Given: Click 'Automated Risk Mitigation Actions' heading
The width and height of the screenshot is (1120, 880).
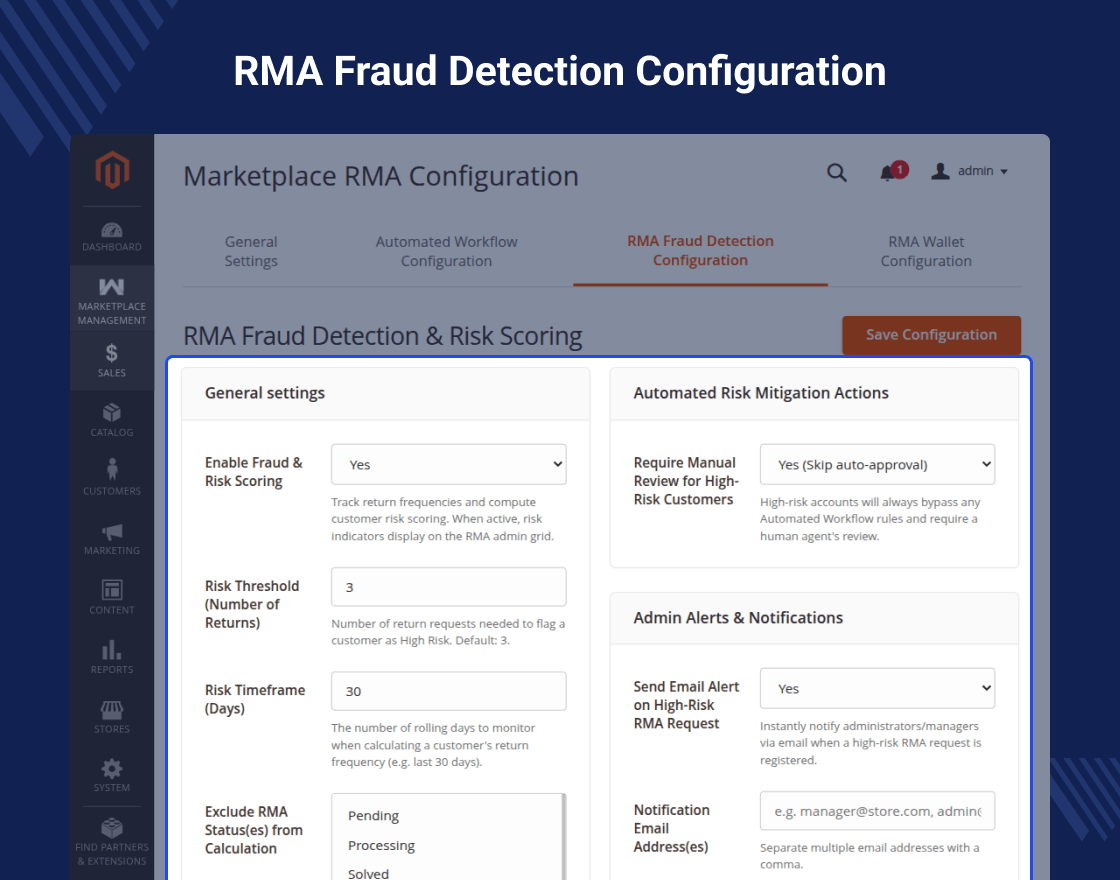Looking at the screenshot, I should click(x=761, y=393).
